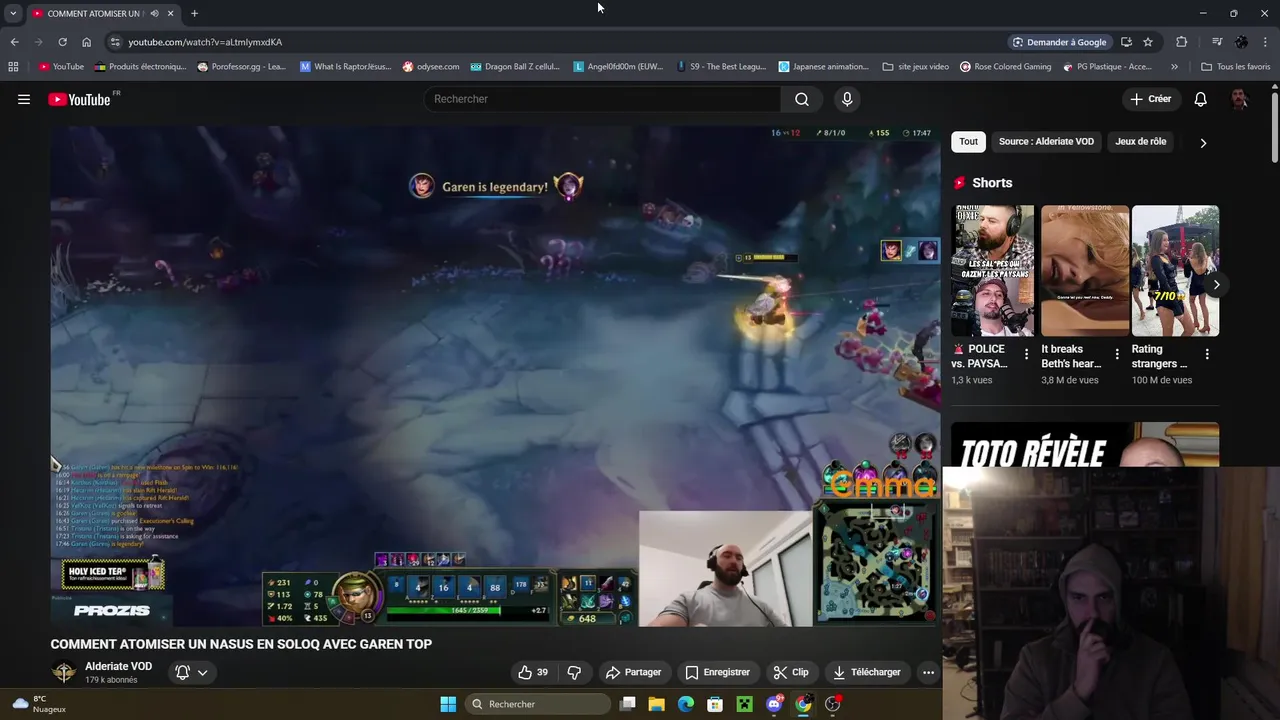This screenshot has height=720, width=1280.
Task: Open the Chrome apps grid icon
Action: [13, 67]
